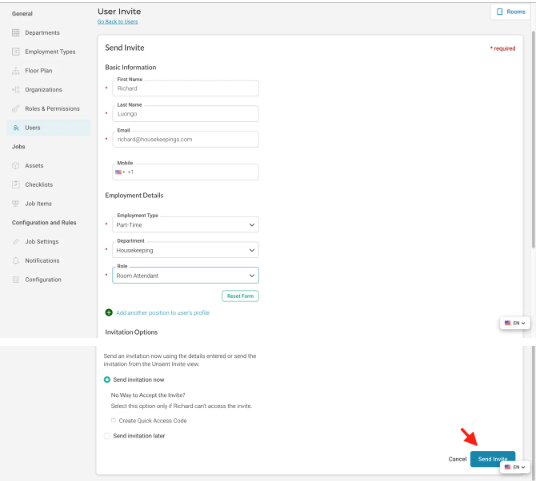Click the Roles & Permissions key icon
538x481 pixels.
tap(15, 109)
